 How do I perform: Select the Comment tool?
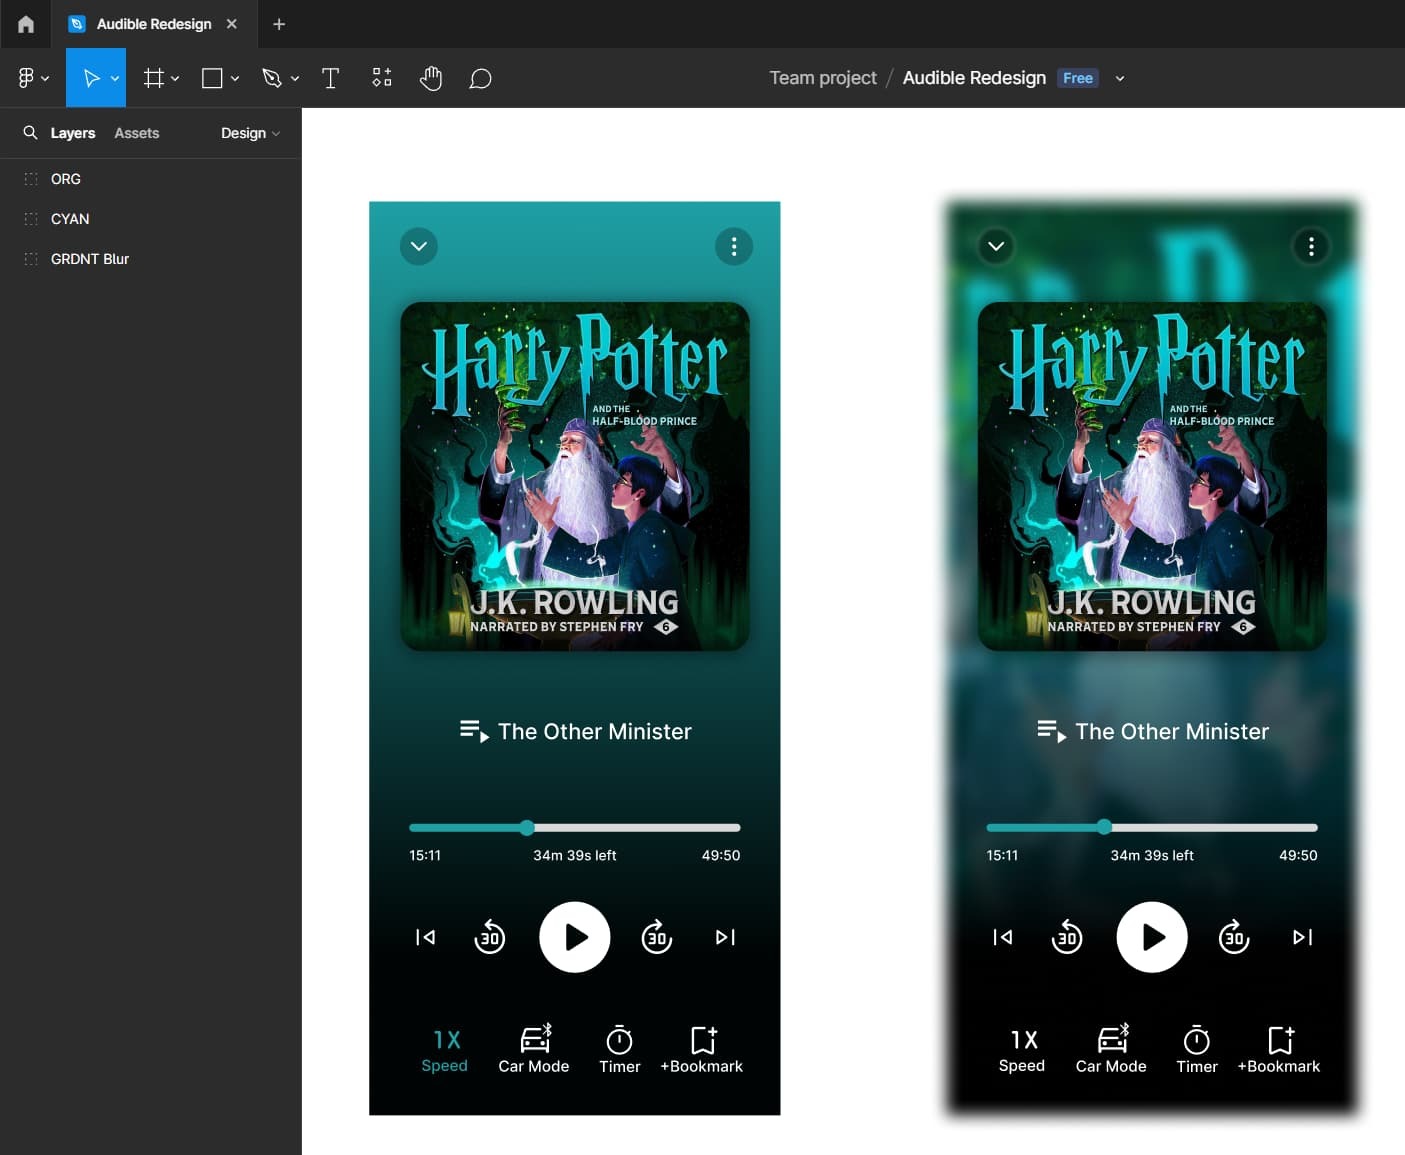[x=480, y=78]
